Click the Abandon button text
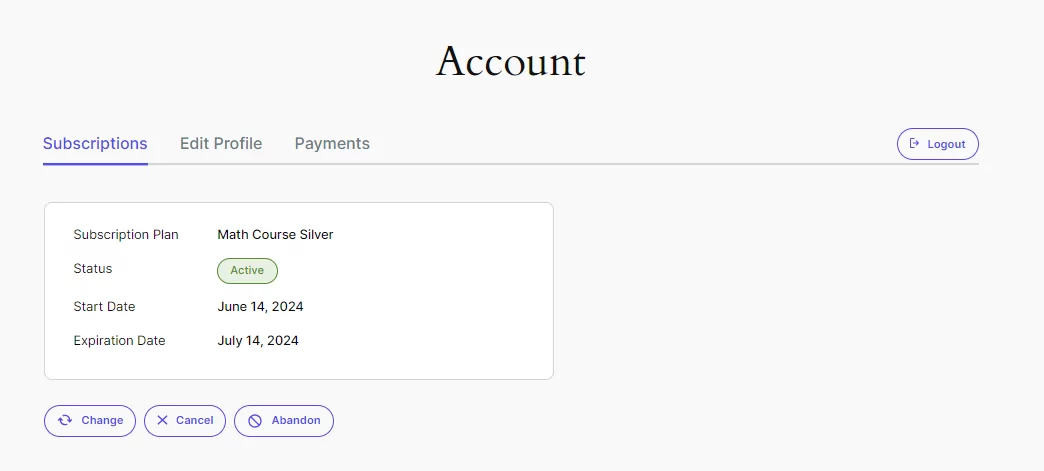Screen dimensions: 1044x471 pos(296,420)
